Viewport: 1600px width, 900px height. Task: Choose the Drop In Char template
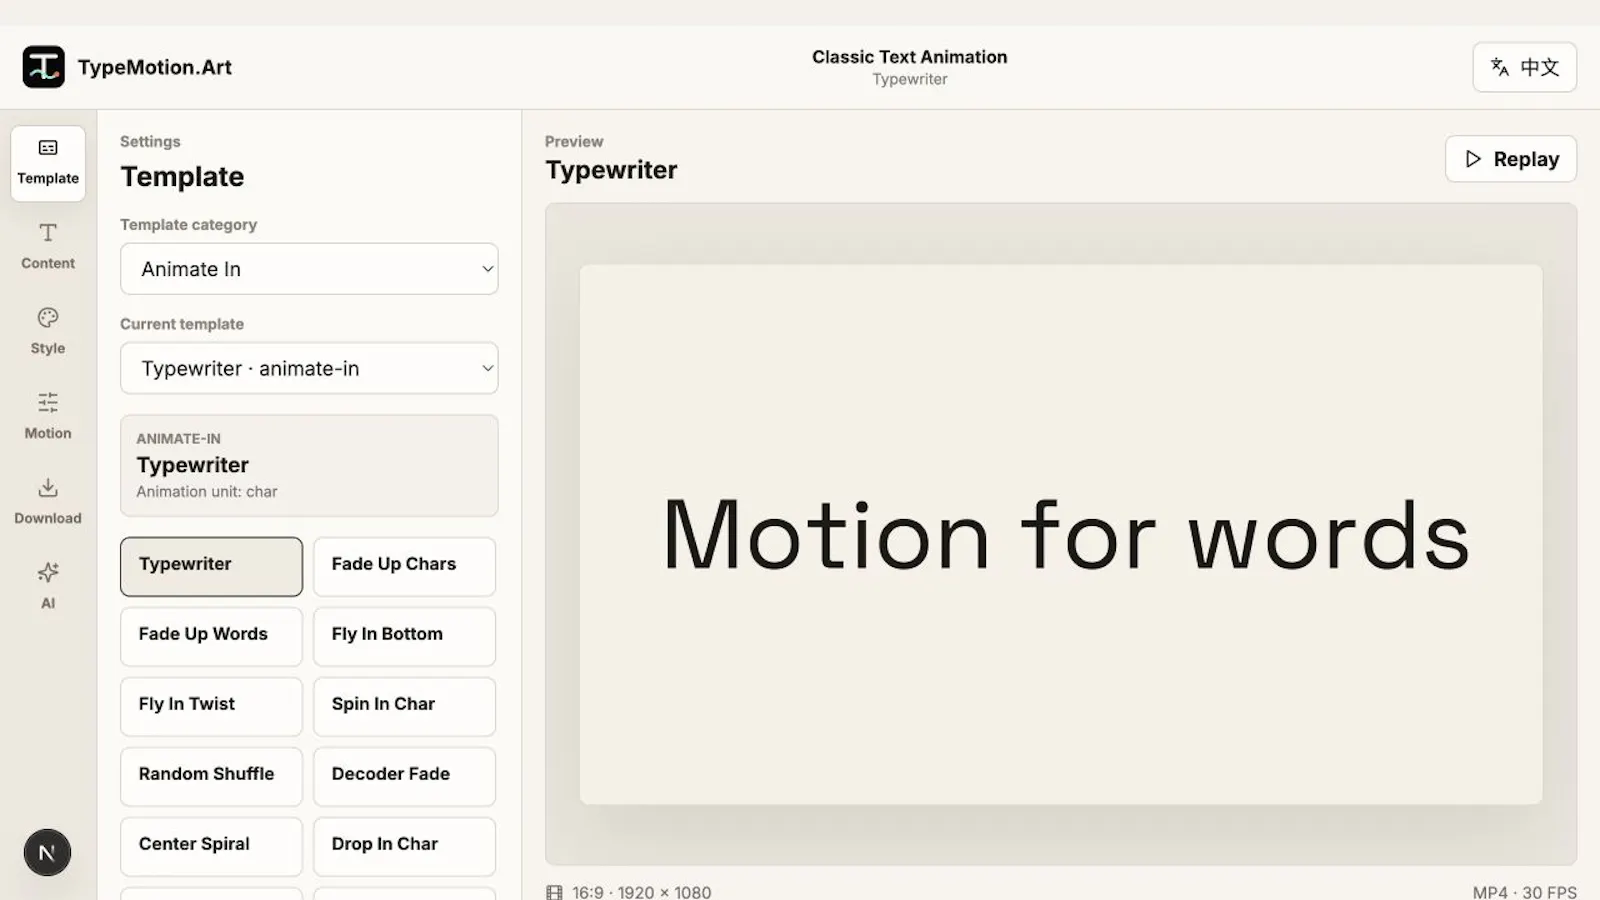[x=404, y=847]
